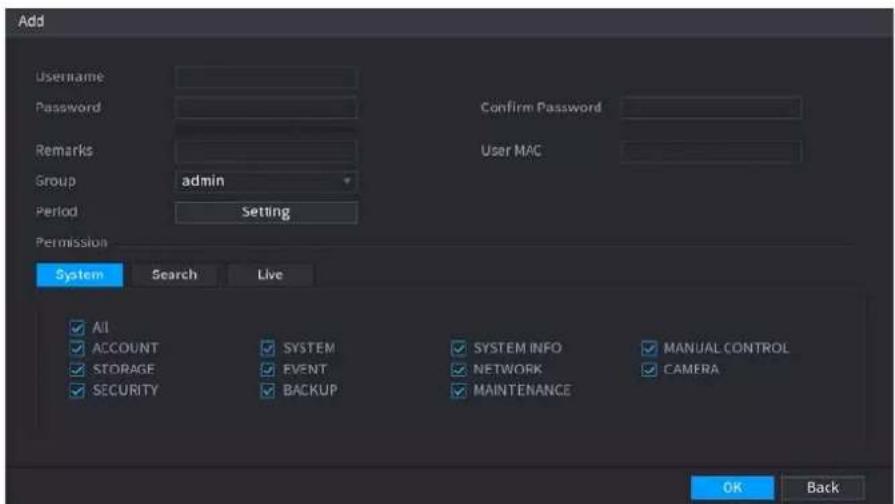895x504 pixels.
Task: Toggle the MAINTENANCE permission checkbox
Action: coord(458,390)
